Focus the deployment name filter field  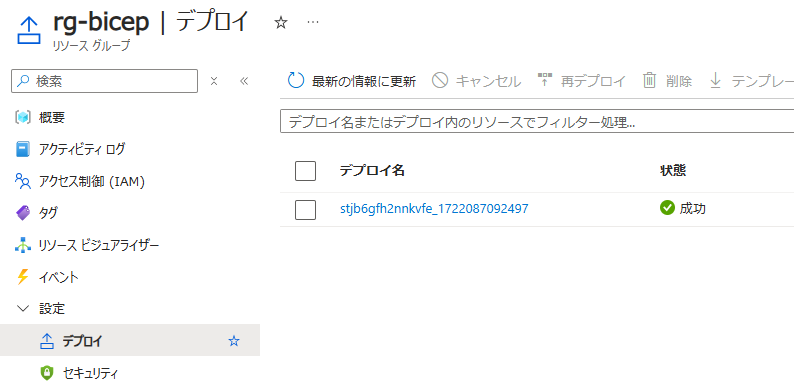537,122
